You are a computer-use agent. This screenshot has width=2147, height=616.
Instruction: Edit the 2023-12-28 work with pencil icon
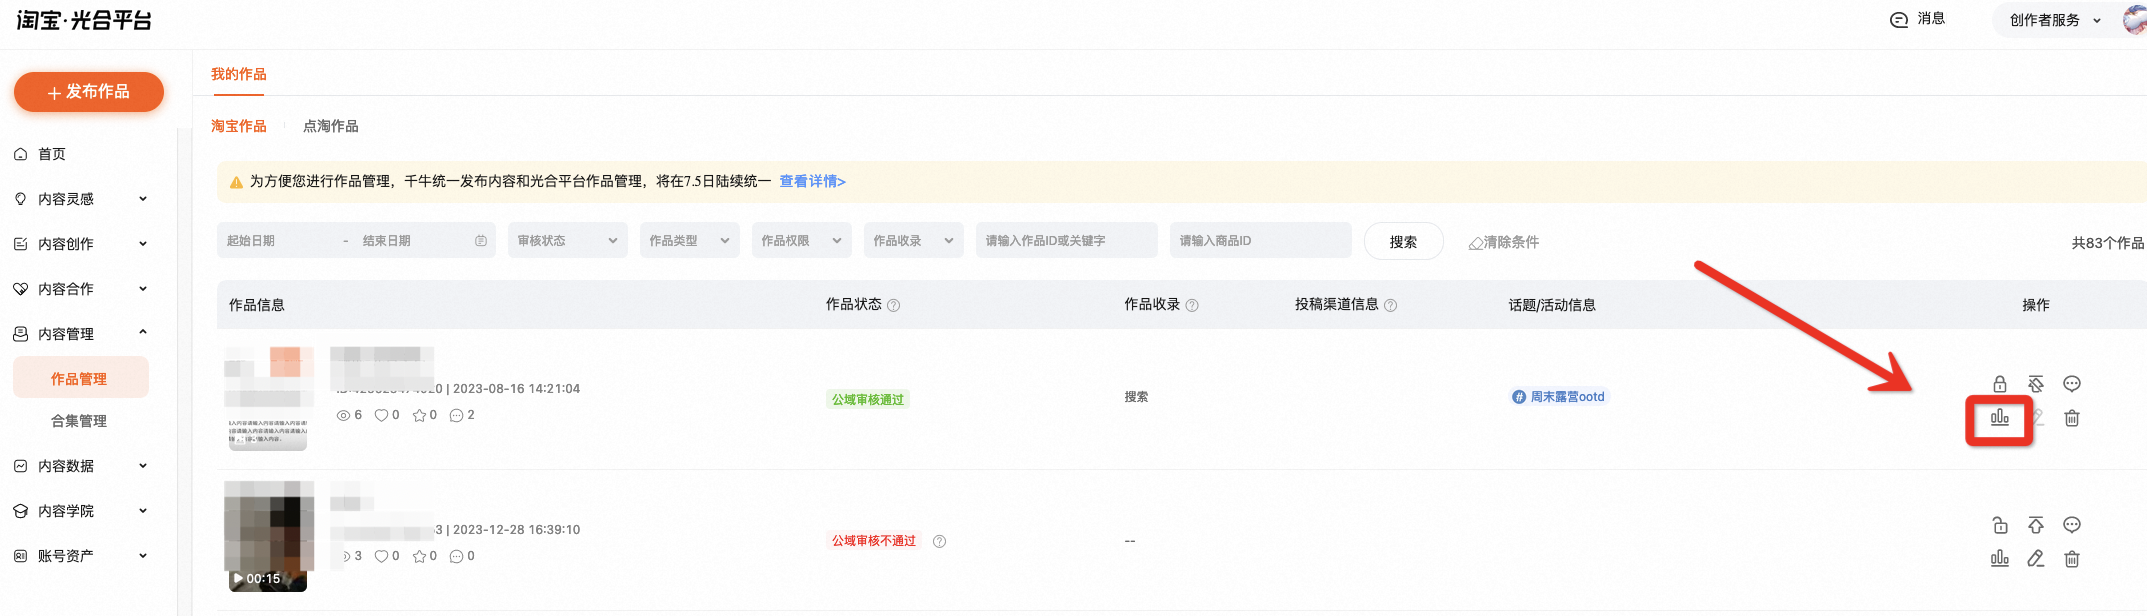click(2035, 559)
